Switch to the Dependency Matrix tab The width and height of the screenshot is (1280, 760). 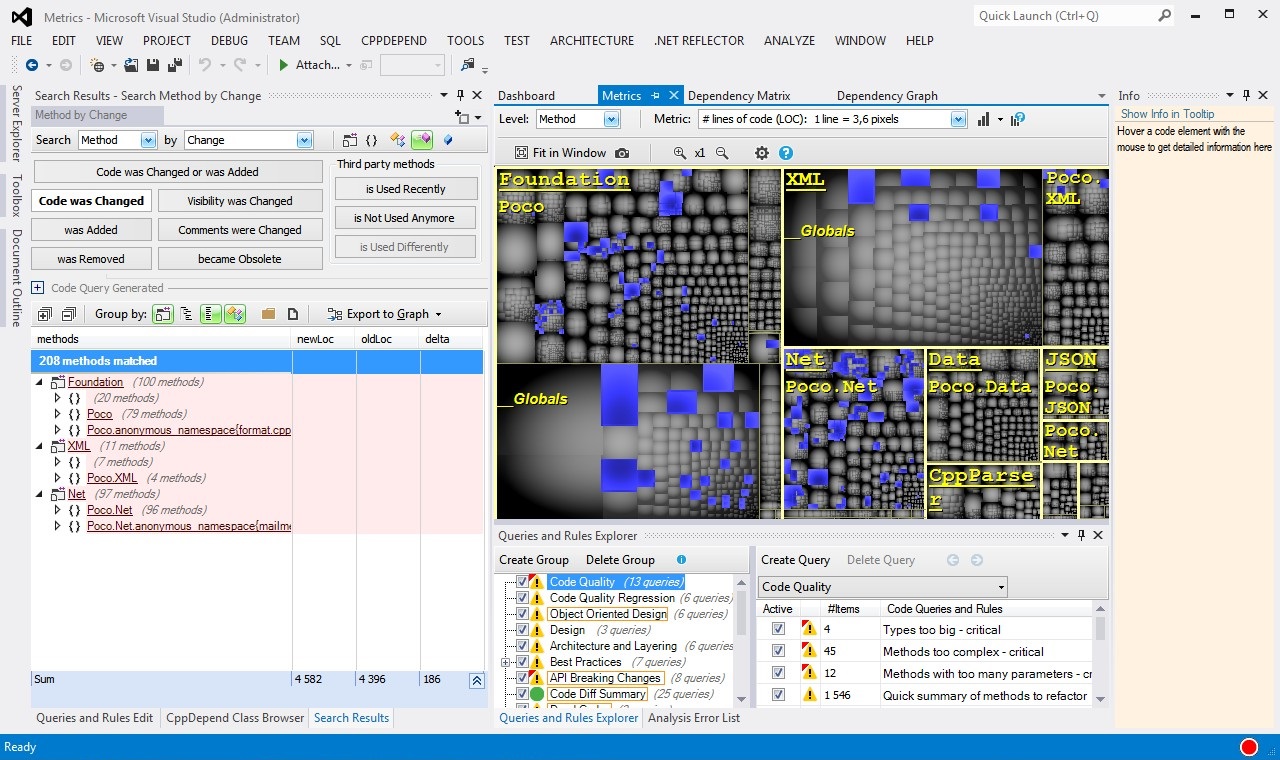pyautogui.click(x=739, y=96)
